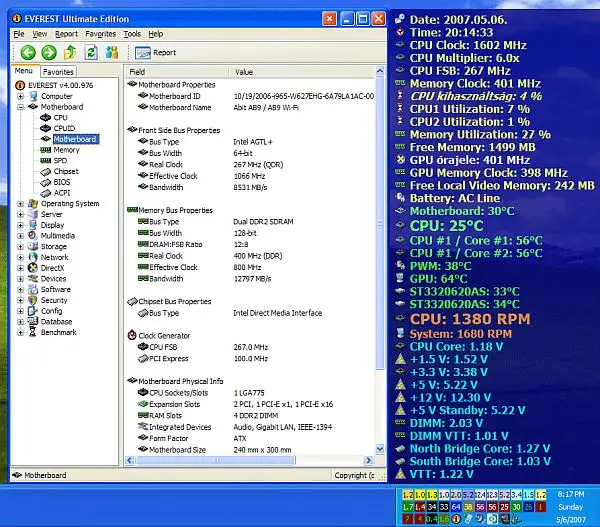Click the Field column header
Screen dimensions: 600x527
pyautogui.click(x=176, y=72)
